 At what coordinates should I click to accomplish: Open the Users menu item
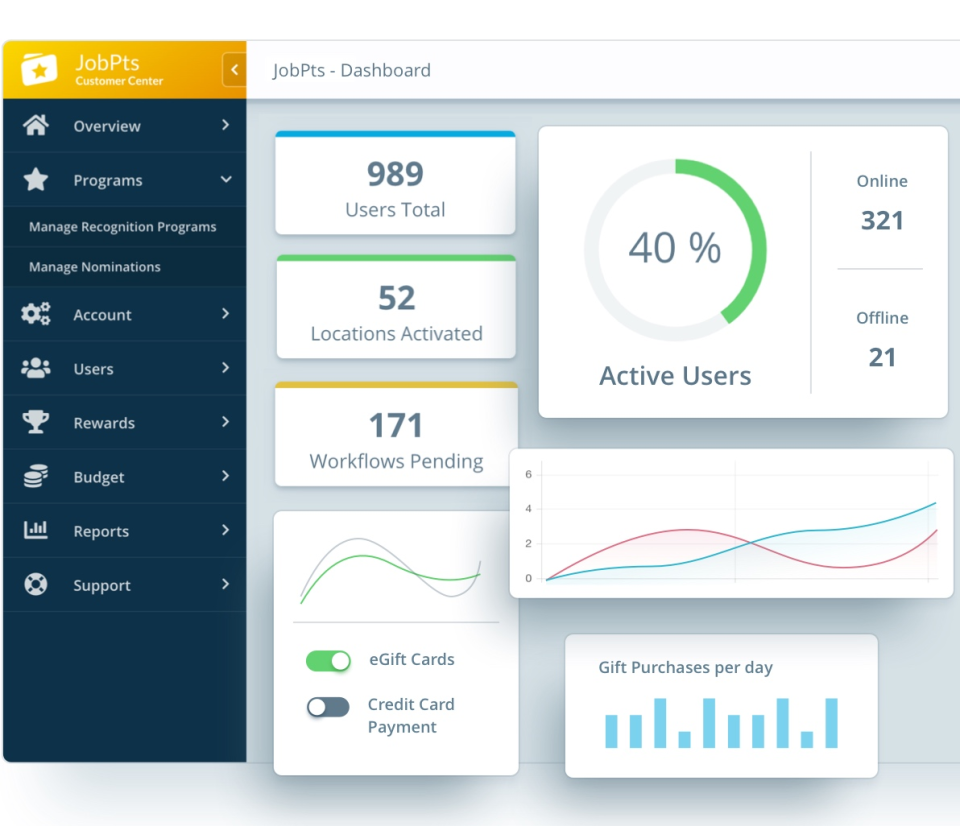pos(125,368)
